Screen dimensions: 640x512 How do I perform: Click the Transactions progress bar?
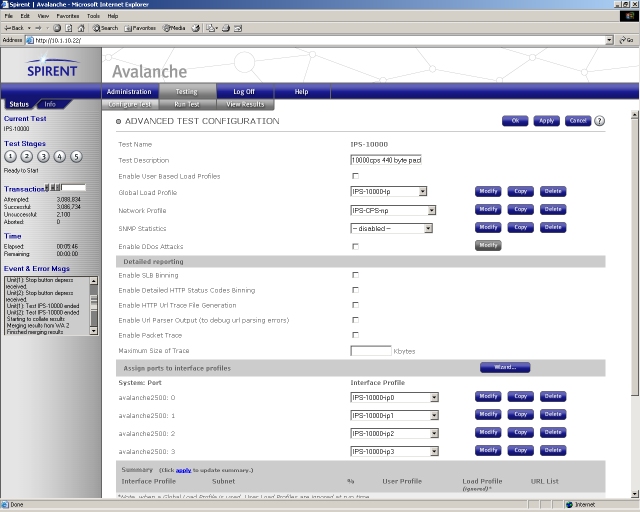[73, 188]
